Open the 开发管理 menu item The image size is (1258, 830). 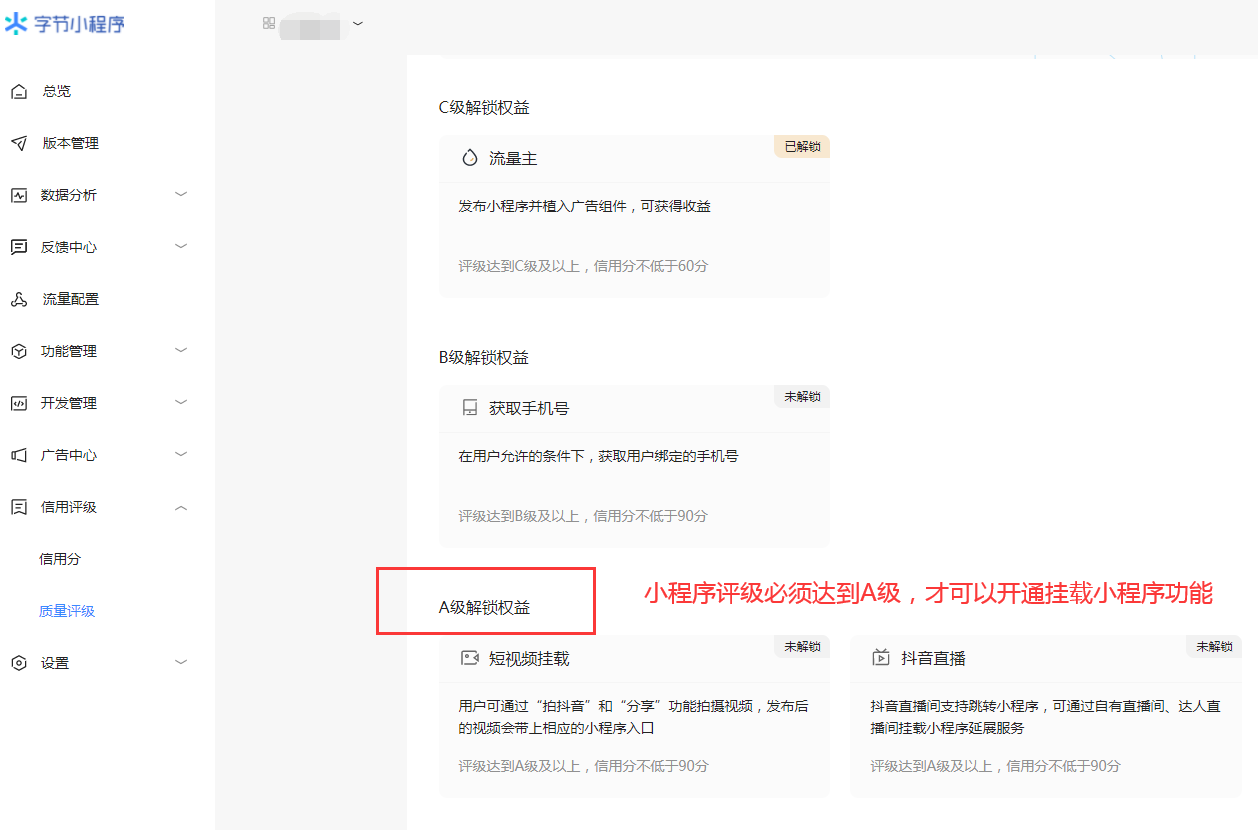(x=69, y=403)
